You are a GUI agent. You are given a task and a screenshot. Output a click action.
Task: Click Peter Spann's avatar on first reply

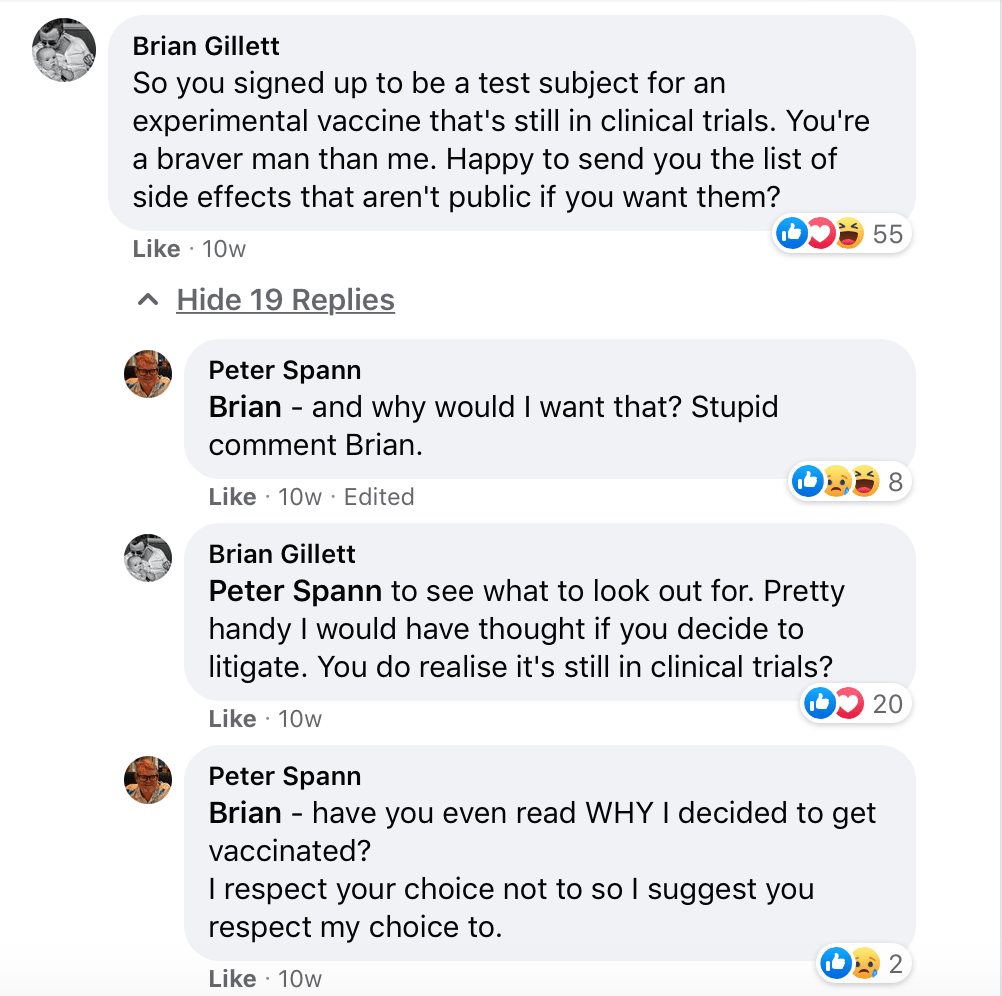click(x=147, y=374)
